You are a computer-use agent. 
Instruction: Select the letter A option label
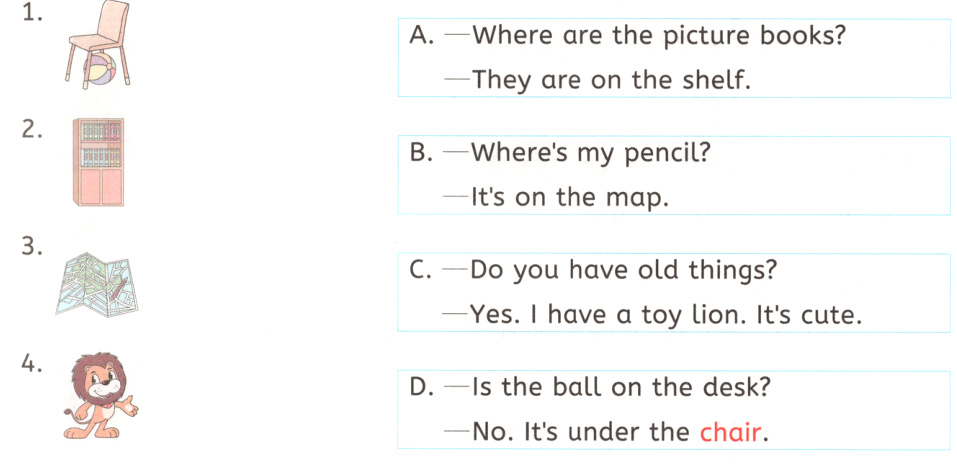coord(421,36)
